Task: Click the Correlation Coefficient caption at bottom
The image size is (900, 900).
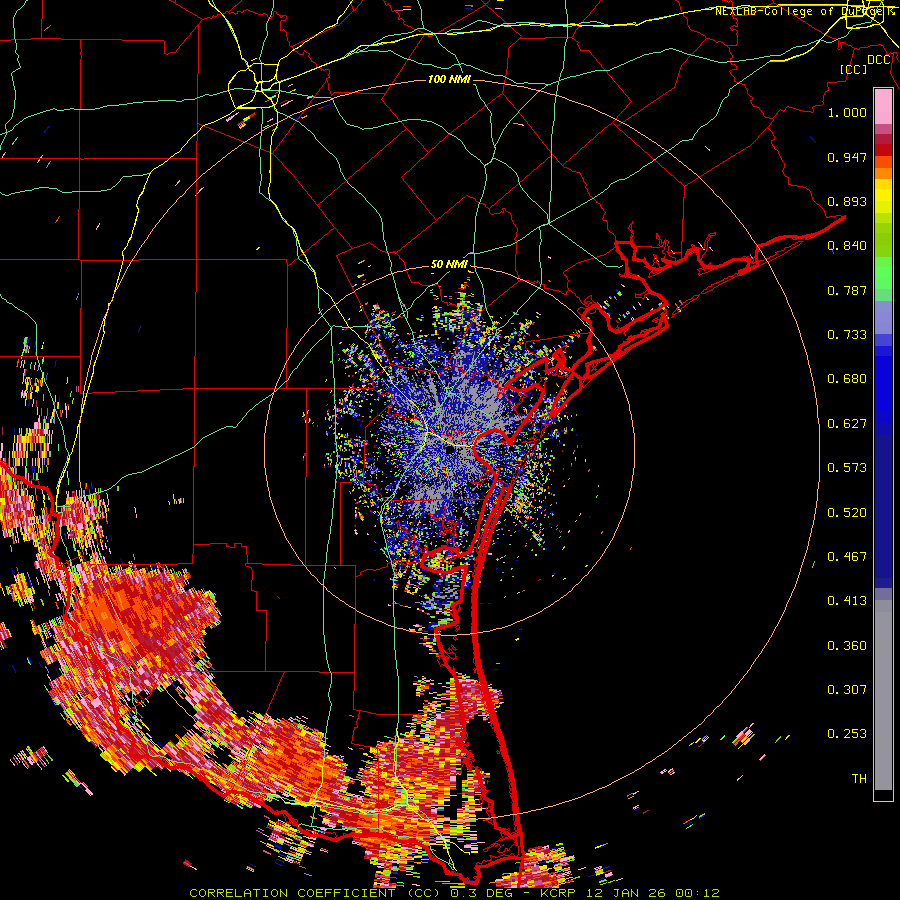Action: point(454,893)
